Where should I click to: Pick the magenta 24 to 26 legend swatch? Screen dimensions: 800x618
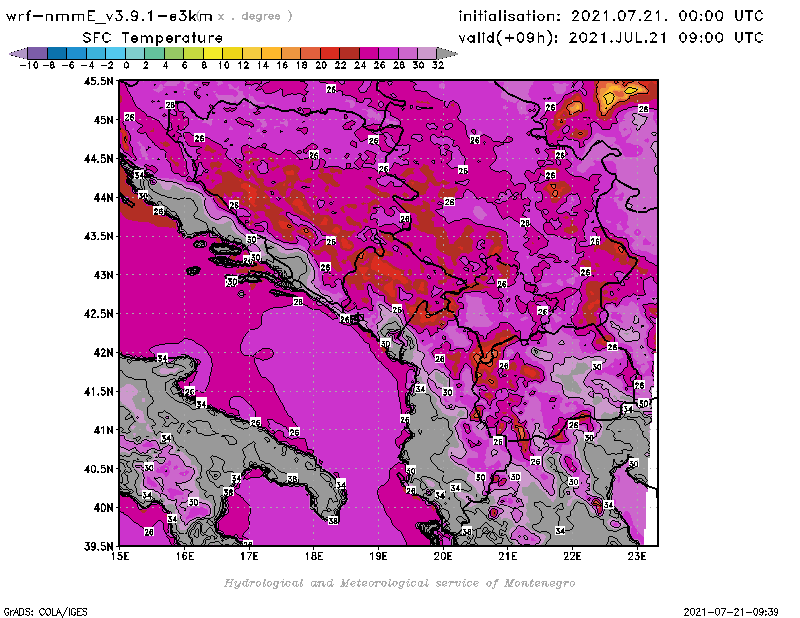pyautogui.click(x=369, y=53)
